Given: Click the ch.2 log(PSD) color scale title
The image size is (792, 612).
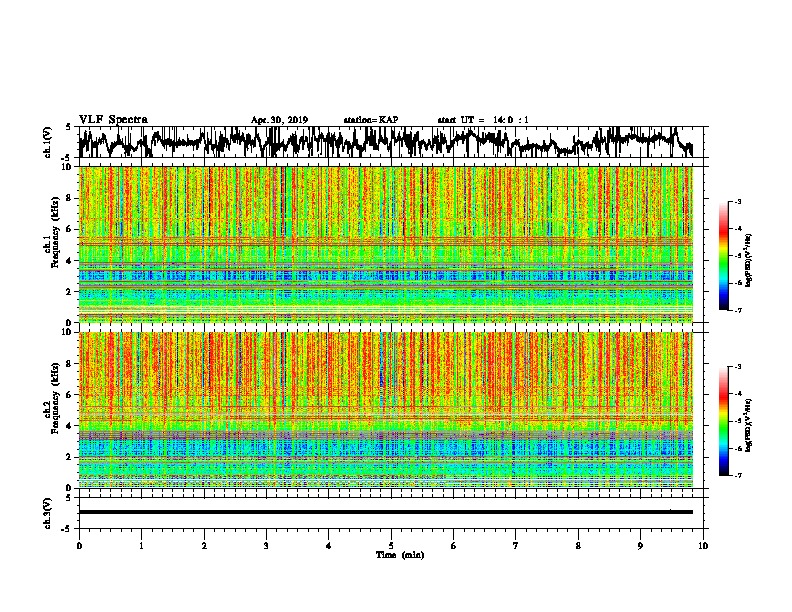Looking at the screenshot, I should (749, 426).
